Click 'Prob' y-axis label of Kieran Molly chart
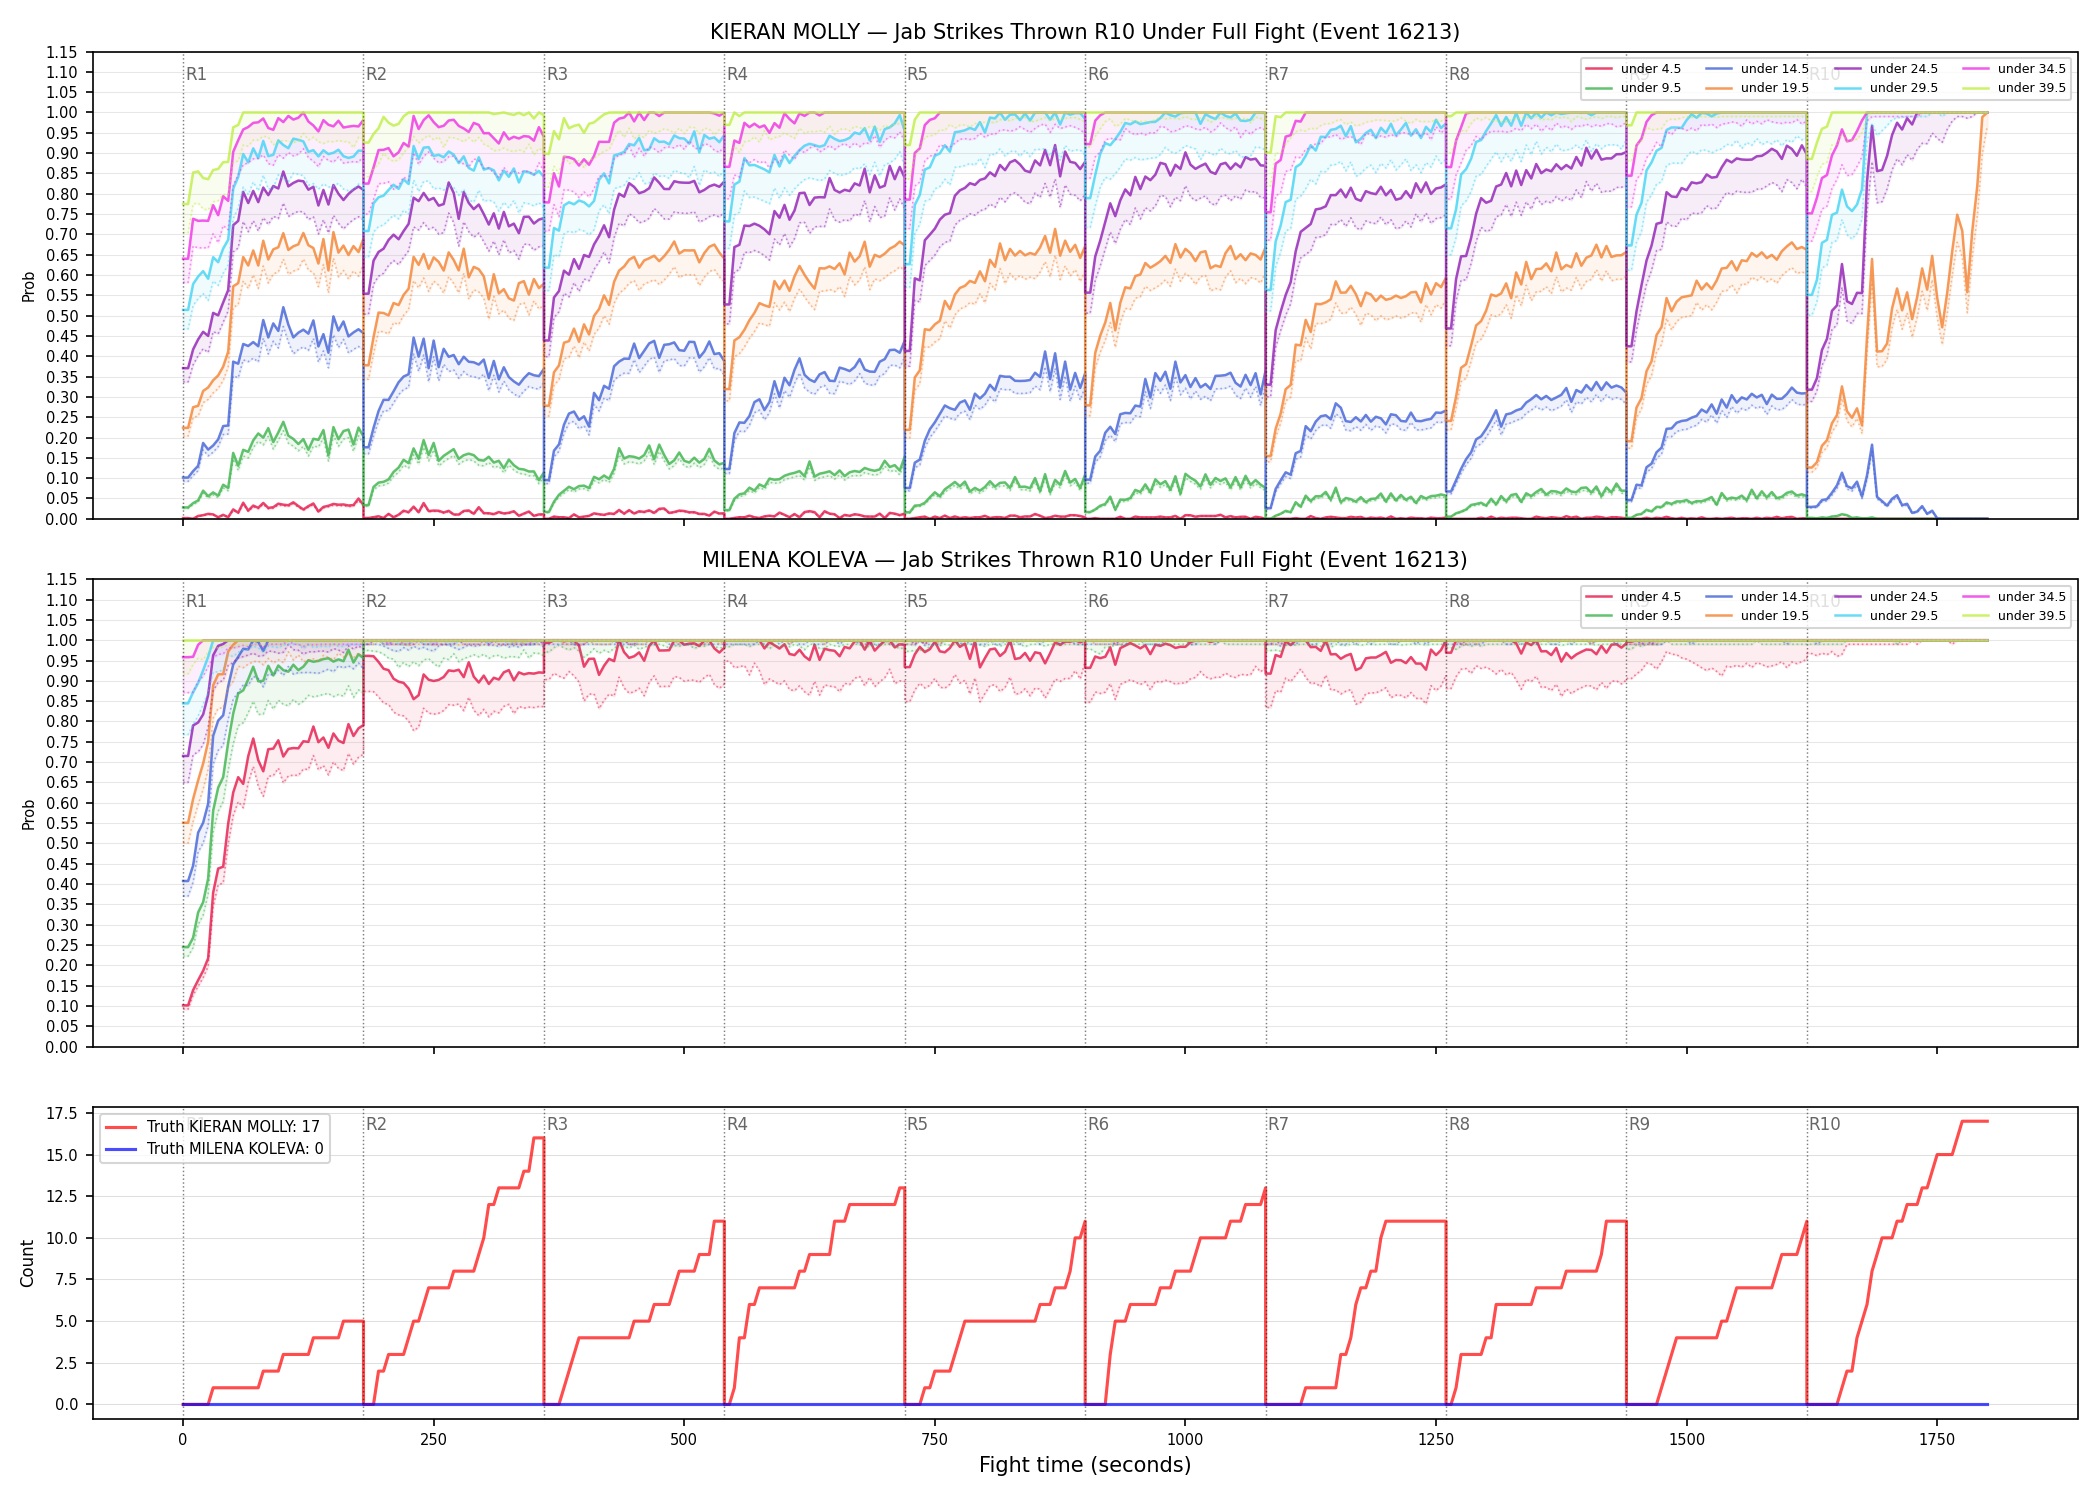This screenshot has height=1500, width=2100. [28, 286]
